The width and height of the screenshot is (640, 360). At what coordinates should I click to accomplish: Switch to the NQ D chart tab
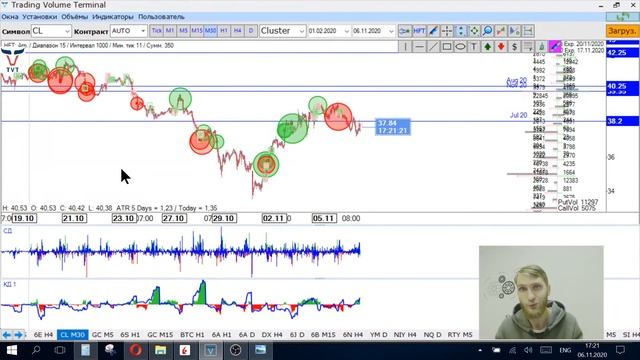pos(432,335)
